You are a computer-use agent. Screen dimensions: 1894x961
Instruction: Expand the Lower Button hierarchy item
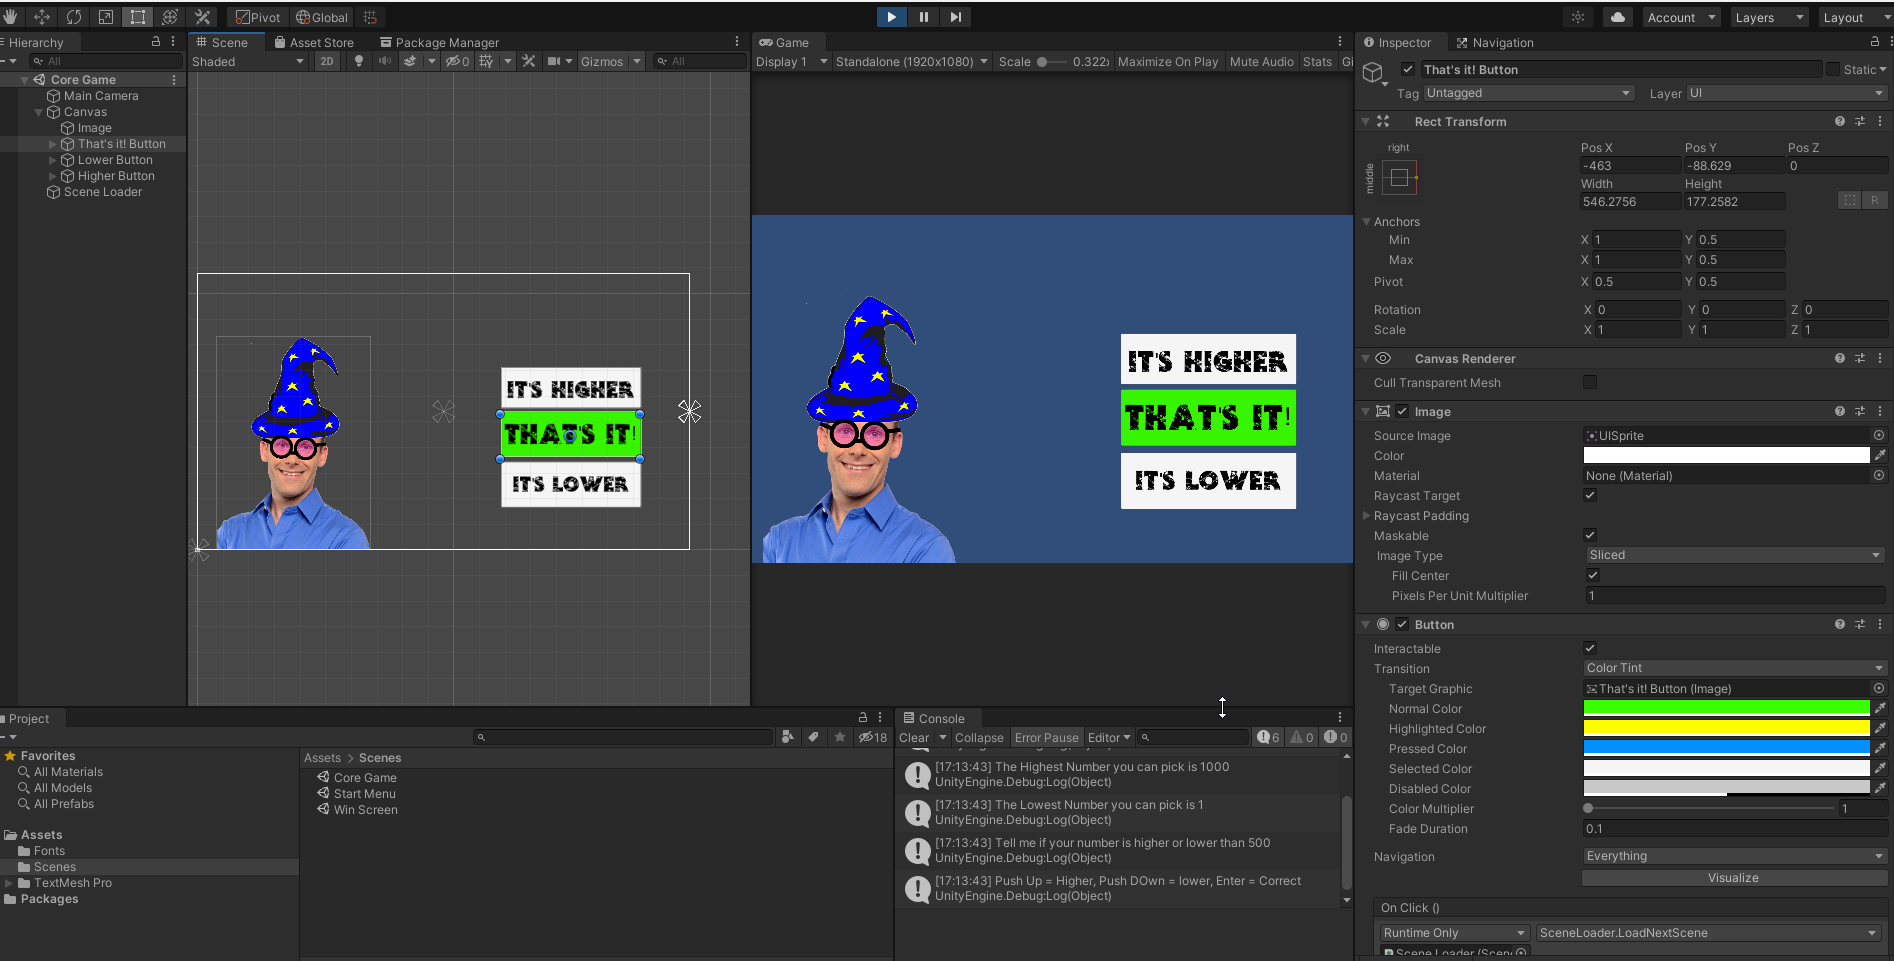[x=53, y=160]
